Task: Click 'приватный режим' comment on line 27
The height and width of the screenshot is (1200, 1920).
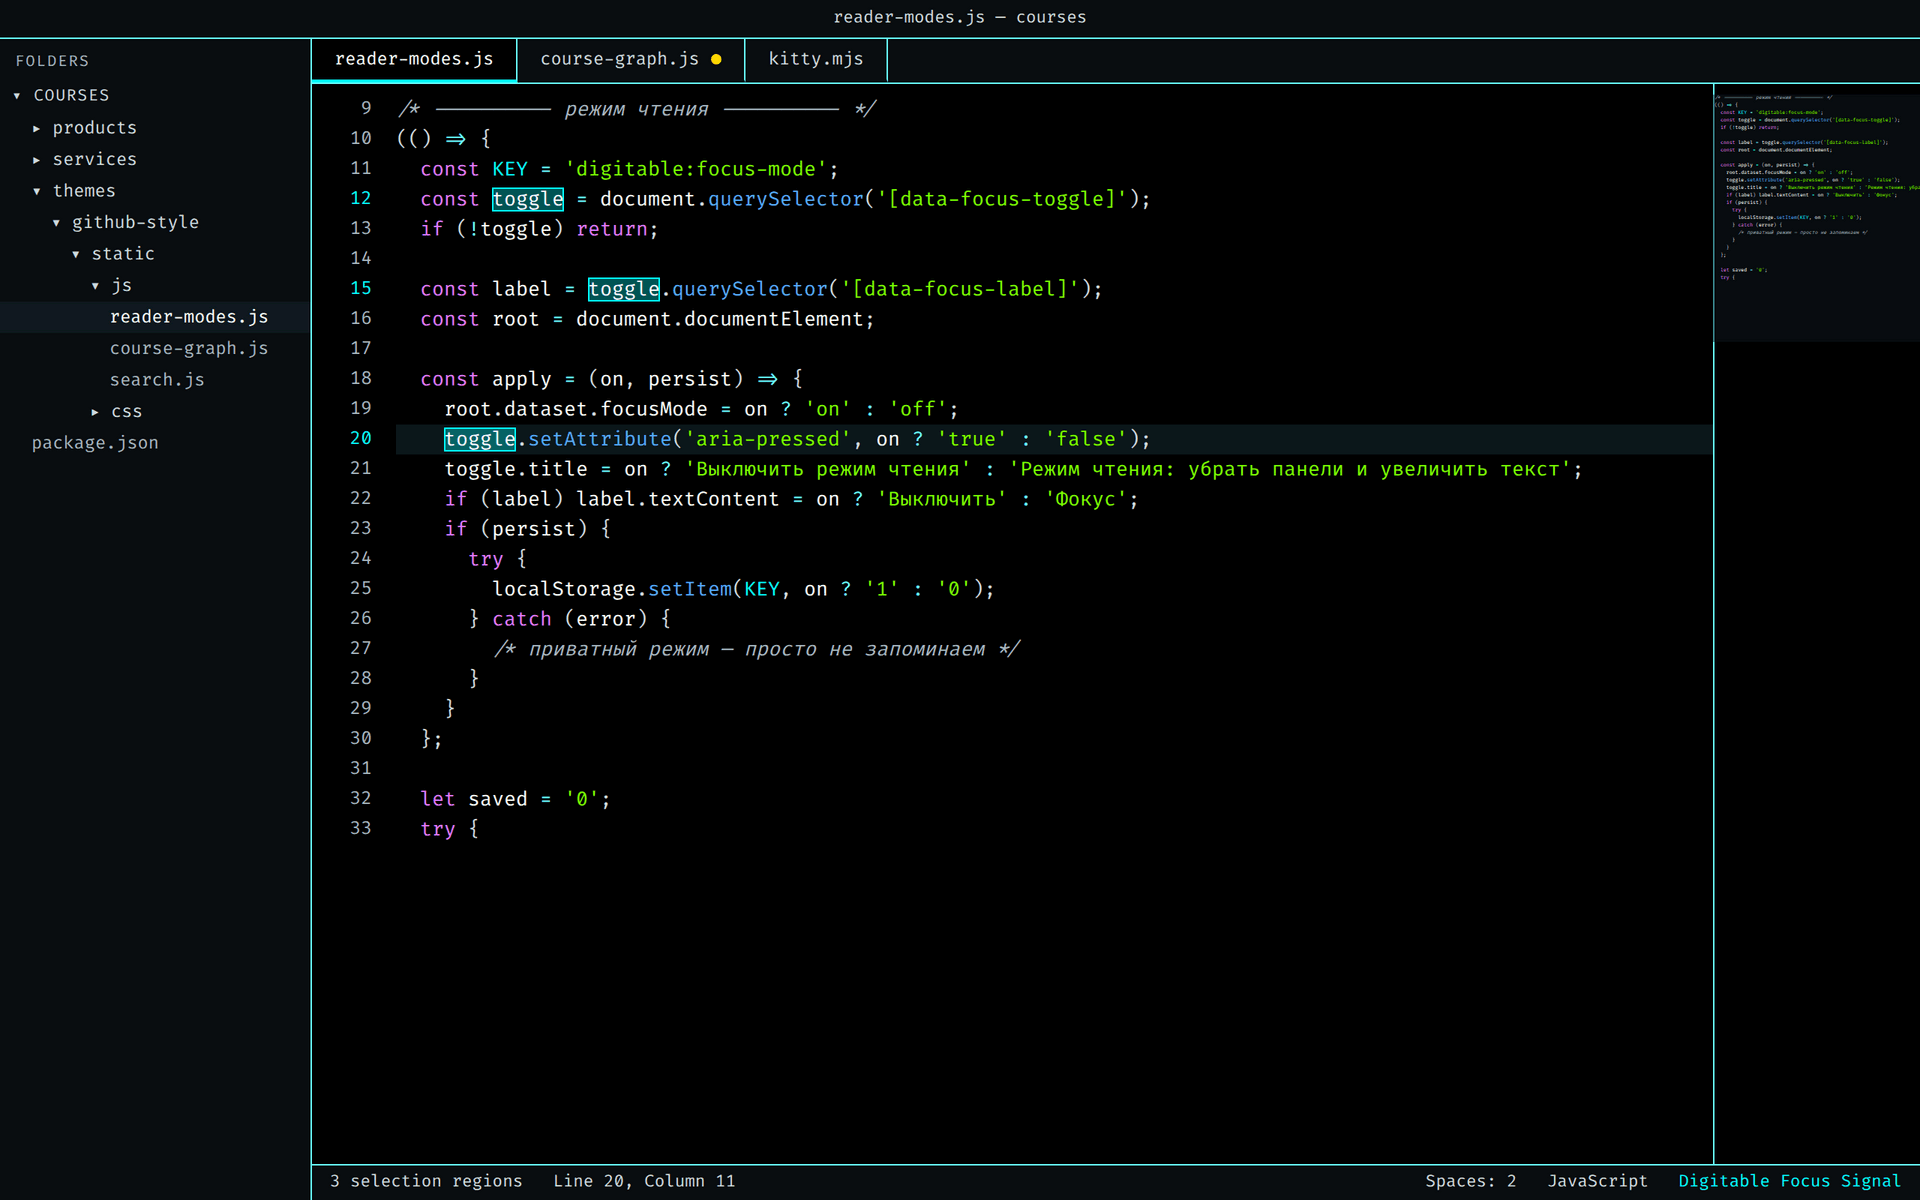Action: (619, 649)
